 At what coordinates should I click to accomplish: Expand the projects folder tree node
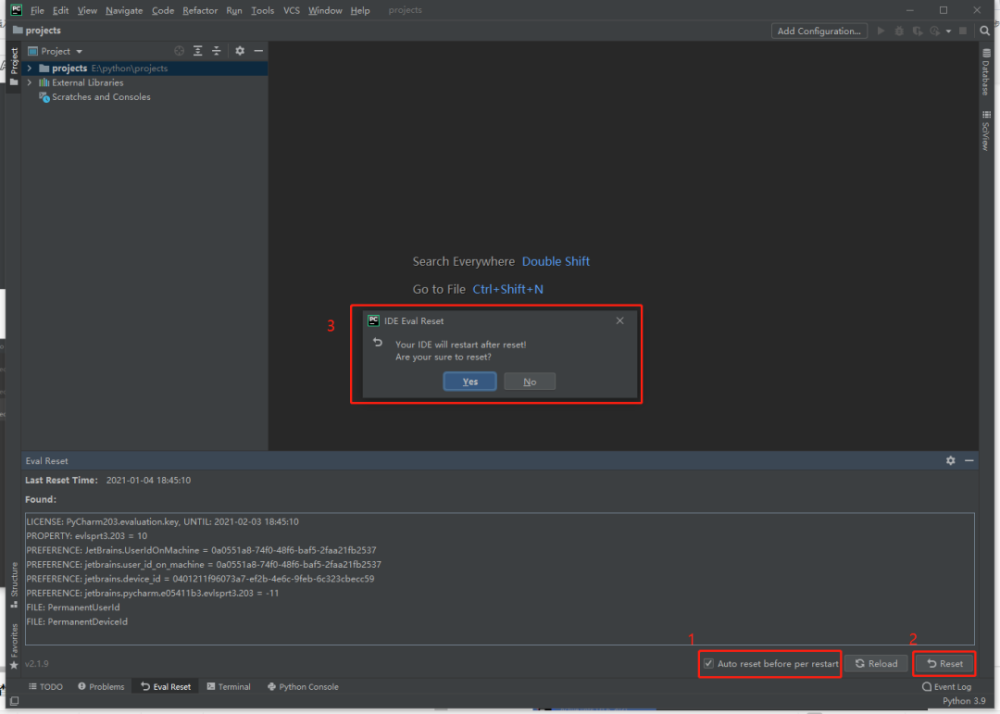click(x=29, y=68)
